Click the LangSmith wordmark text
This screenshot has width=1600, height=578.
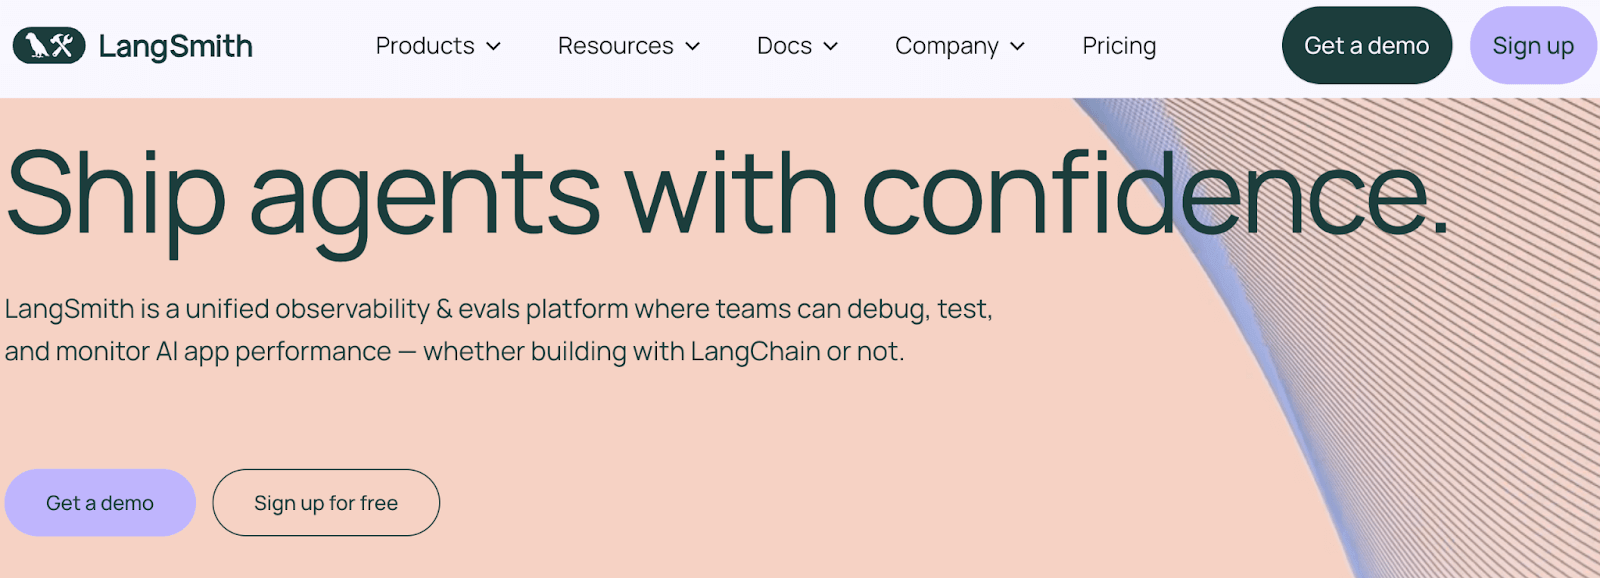[176, 47]
